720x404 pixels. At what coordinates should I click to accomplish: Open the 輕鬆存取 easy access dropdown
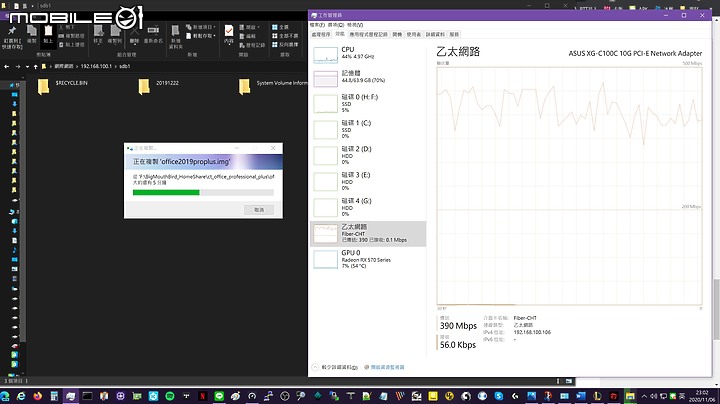tap(201, 36)
